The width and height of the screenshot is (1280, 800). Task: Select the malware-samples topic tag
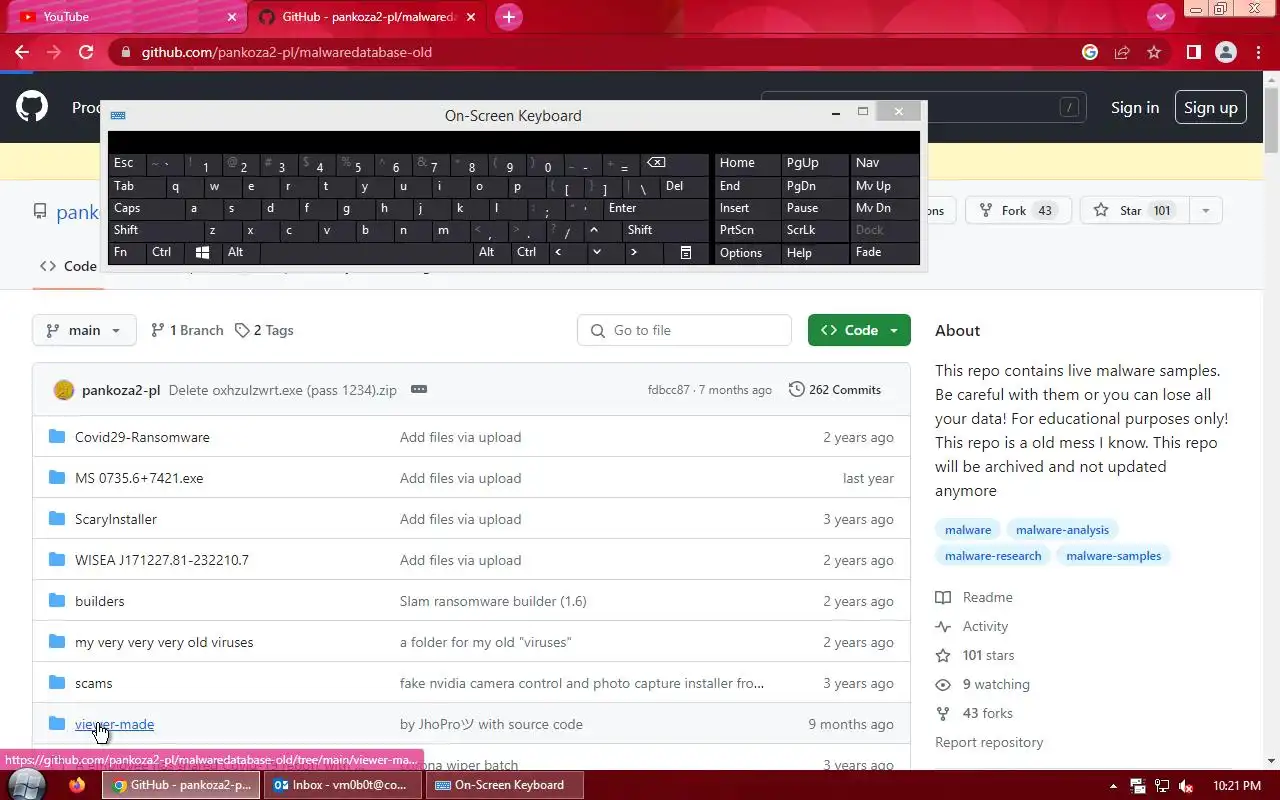pyautogui.click(x=1114, y=556)
